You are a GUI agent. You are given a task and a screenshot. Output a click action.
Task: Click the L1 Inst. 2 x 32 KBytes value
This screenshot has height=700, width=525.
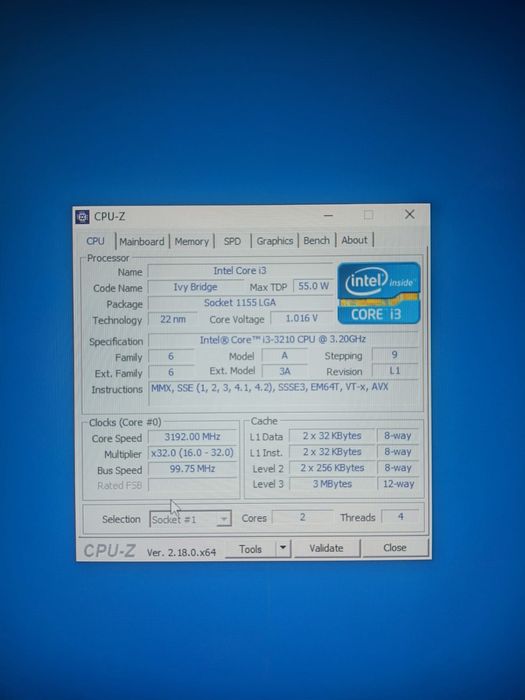332,452
